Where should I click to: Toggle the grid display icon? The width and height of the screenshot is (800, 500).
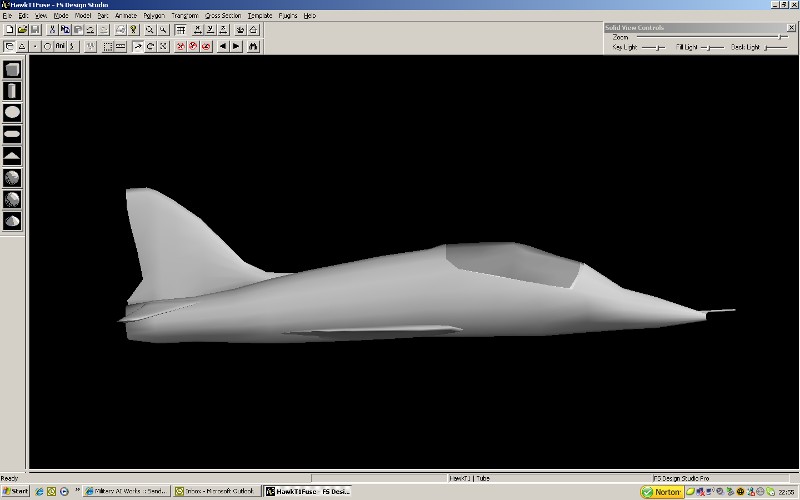(x=180, y=30)
